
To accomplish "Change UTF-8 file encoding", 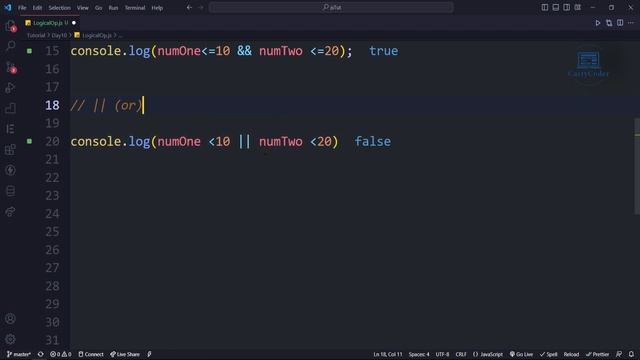I will 442,354.
